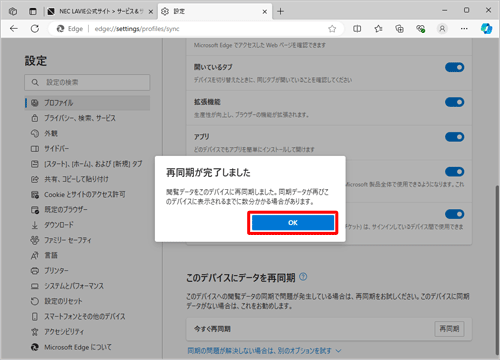500x360 pixels.
Task: Open the Copilot icon
Action: [x=486, y=29]
